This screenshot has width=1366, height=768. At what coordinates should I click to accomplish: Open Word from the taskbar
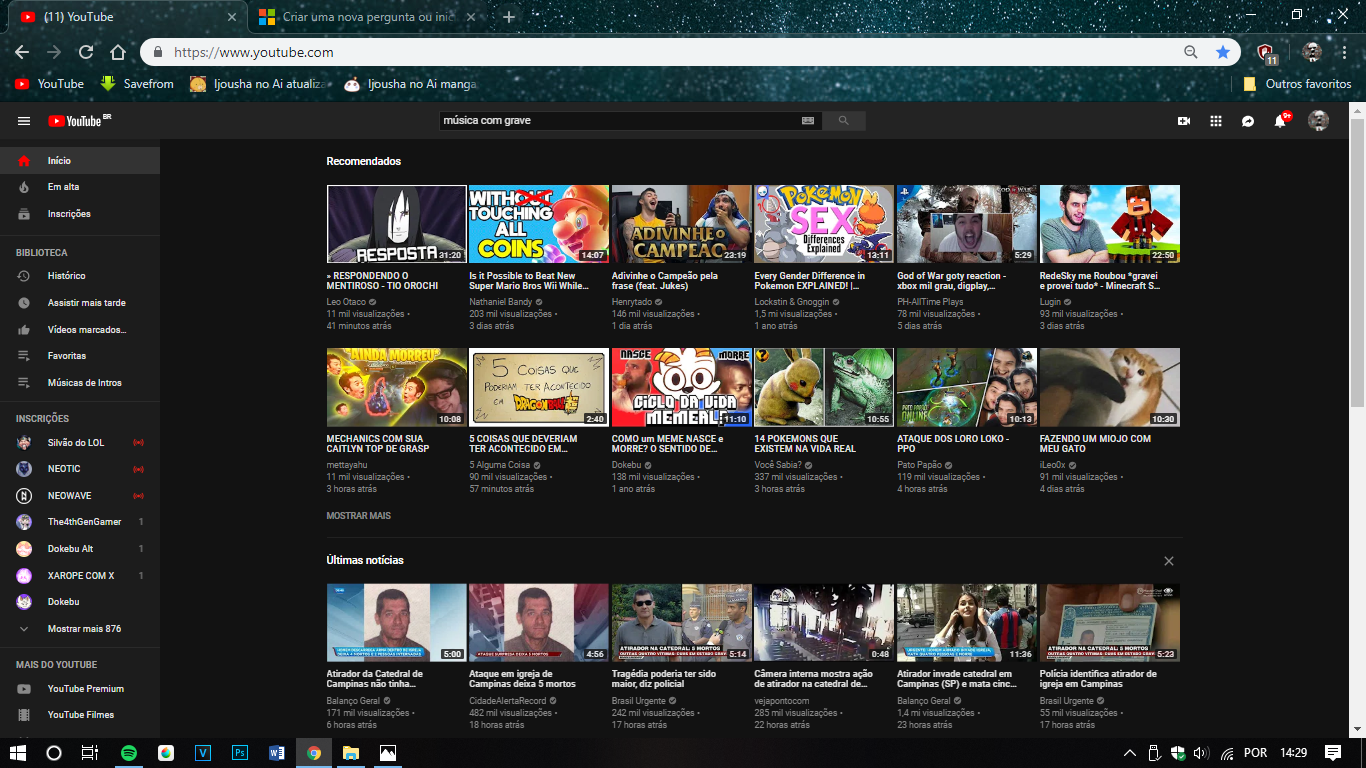click(277, 753)
